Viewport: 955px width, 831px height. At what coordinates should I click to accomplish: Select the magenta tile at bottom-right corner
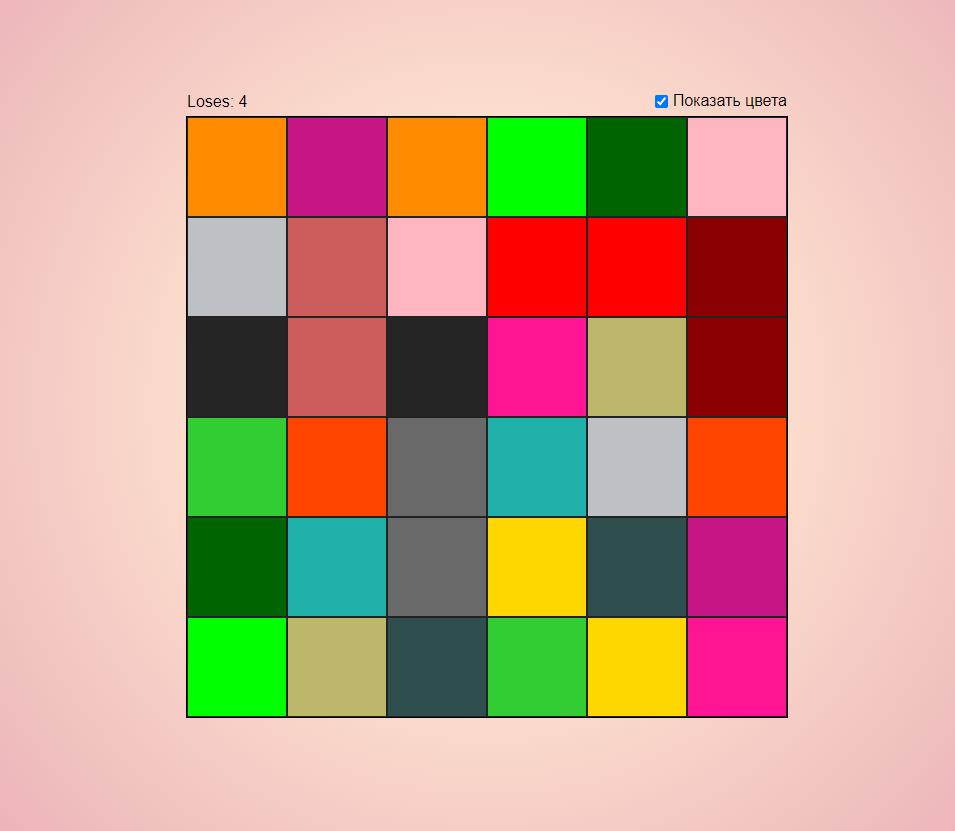click(736, 666)
